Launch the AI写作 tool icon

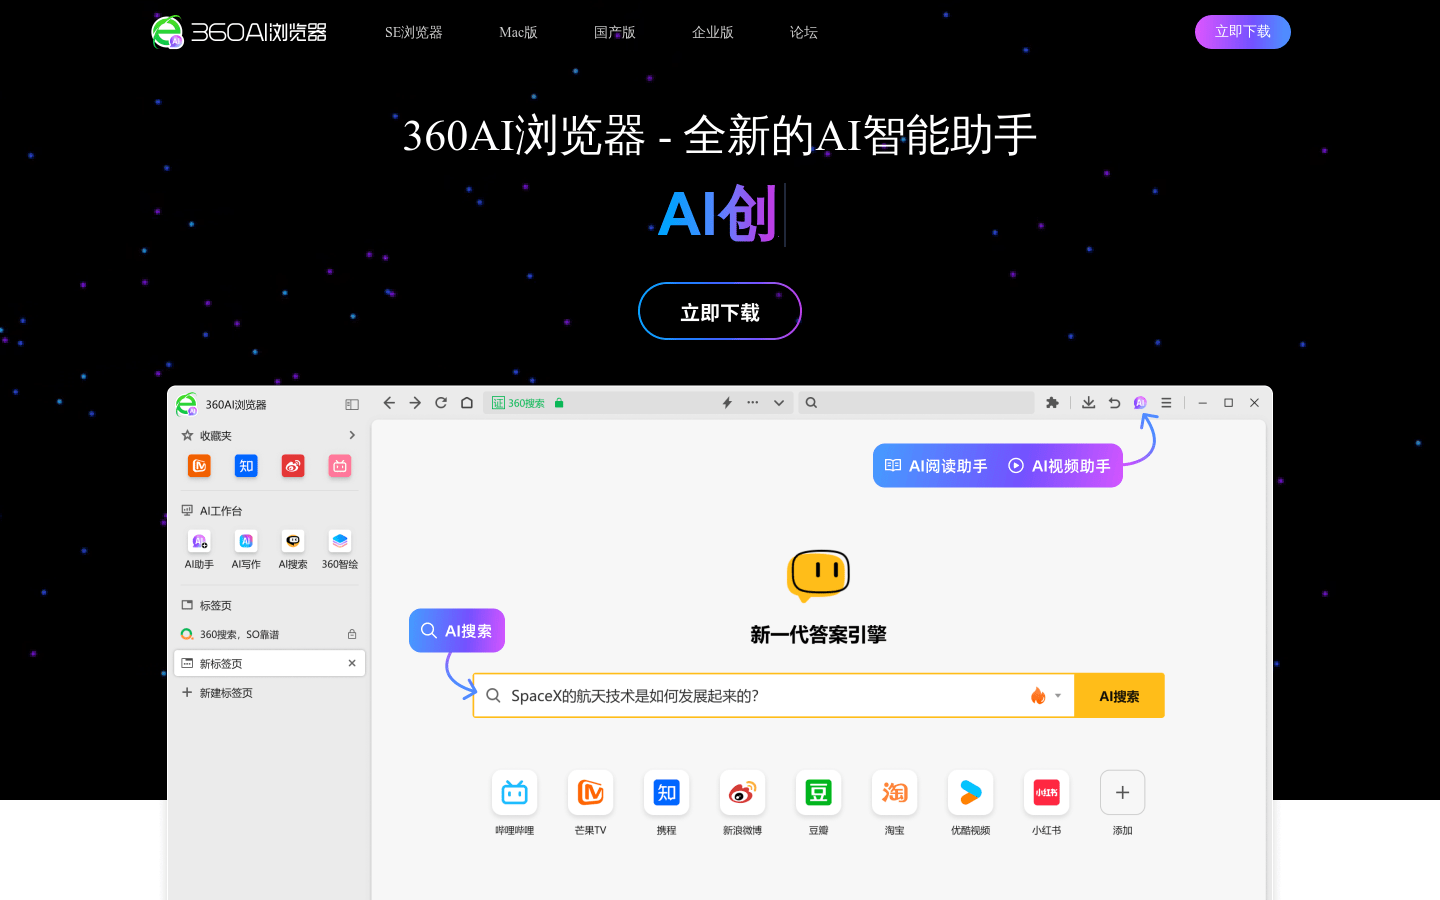tap(246, 542)
